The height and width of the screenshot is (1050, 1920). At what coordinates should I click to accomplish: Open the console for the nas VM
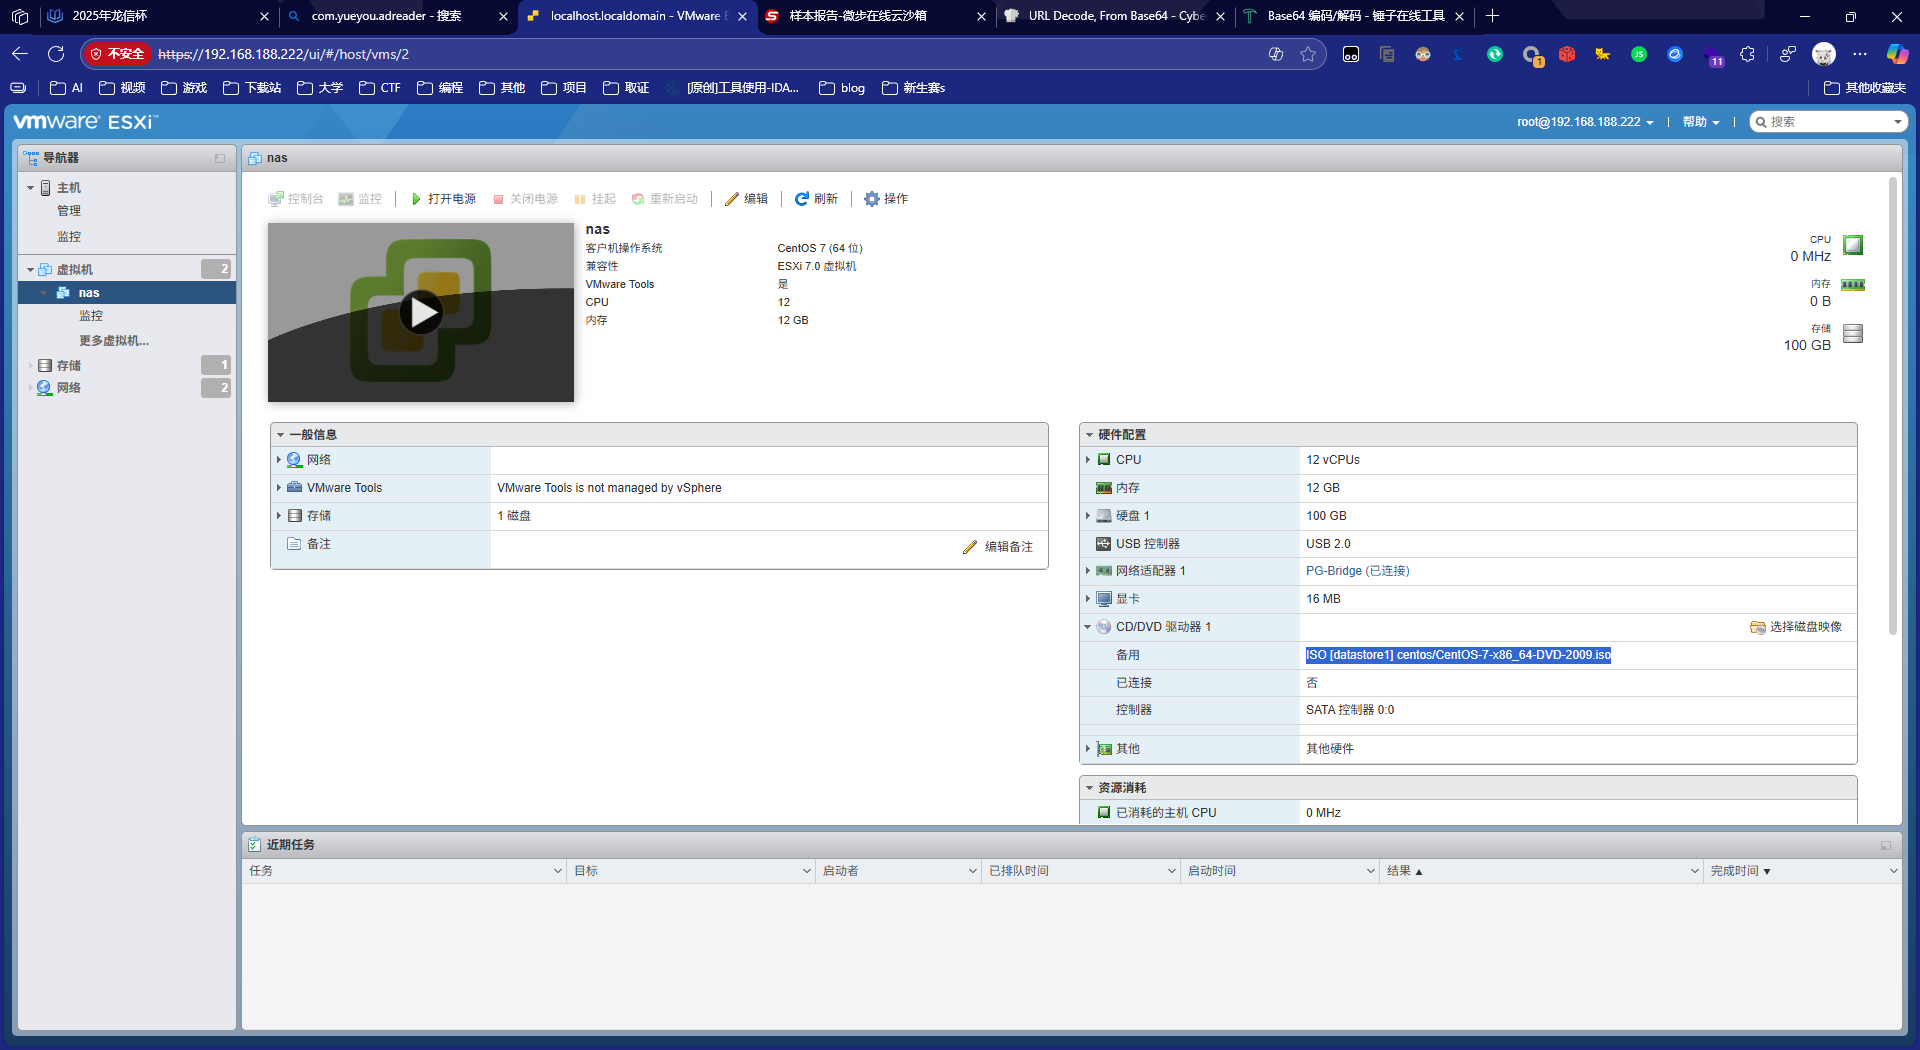click(x=296, y=199)
